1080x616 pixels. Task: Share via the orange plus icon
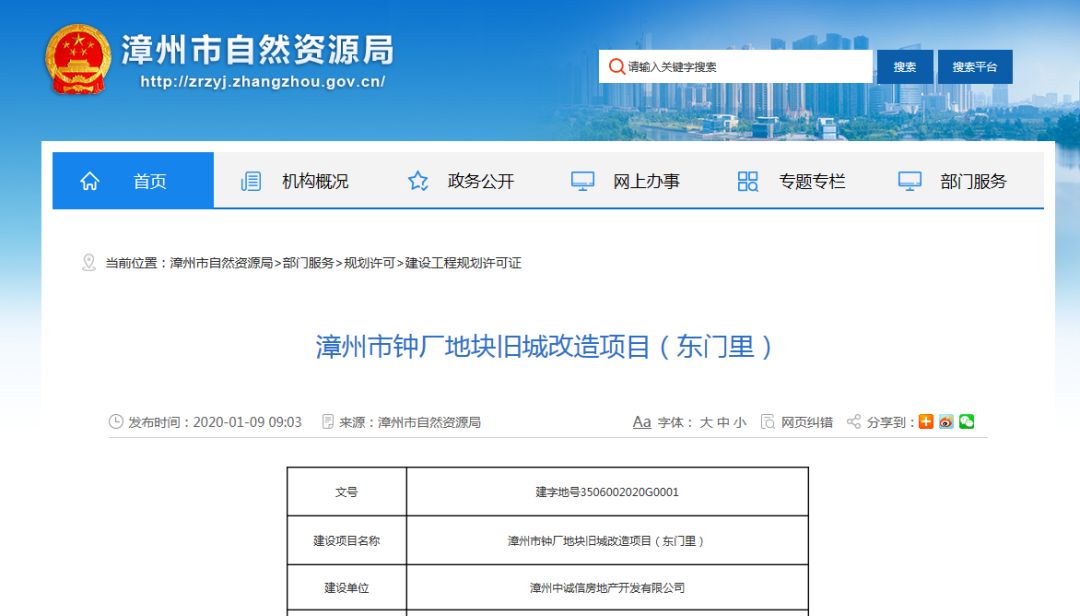(x=926, y=422)
